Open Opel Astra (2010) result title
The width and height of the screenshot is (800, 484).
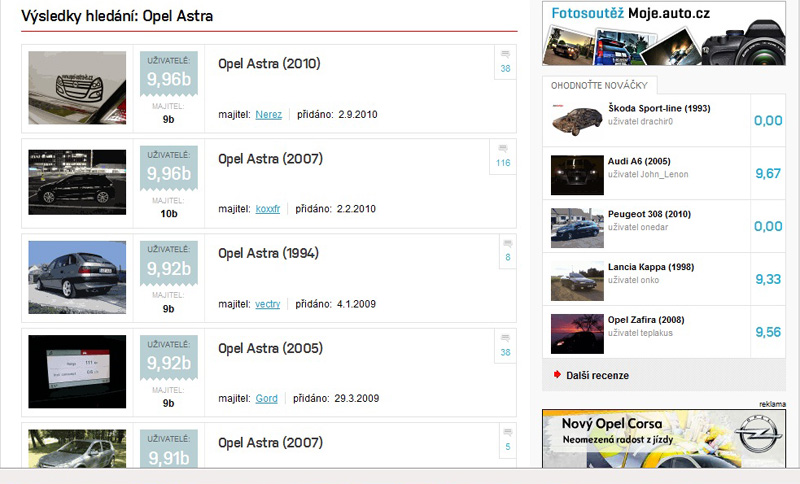[x=269, y=64]
